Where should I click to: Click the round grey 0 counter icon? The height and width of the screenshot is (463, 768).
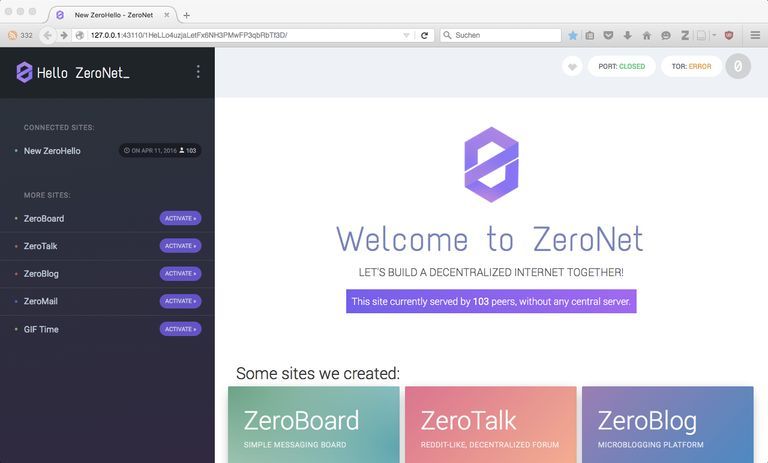coord(738,66)
